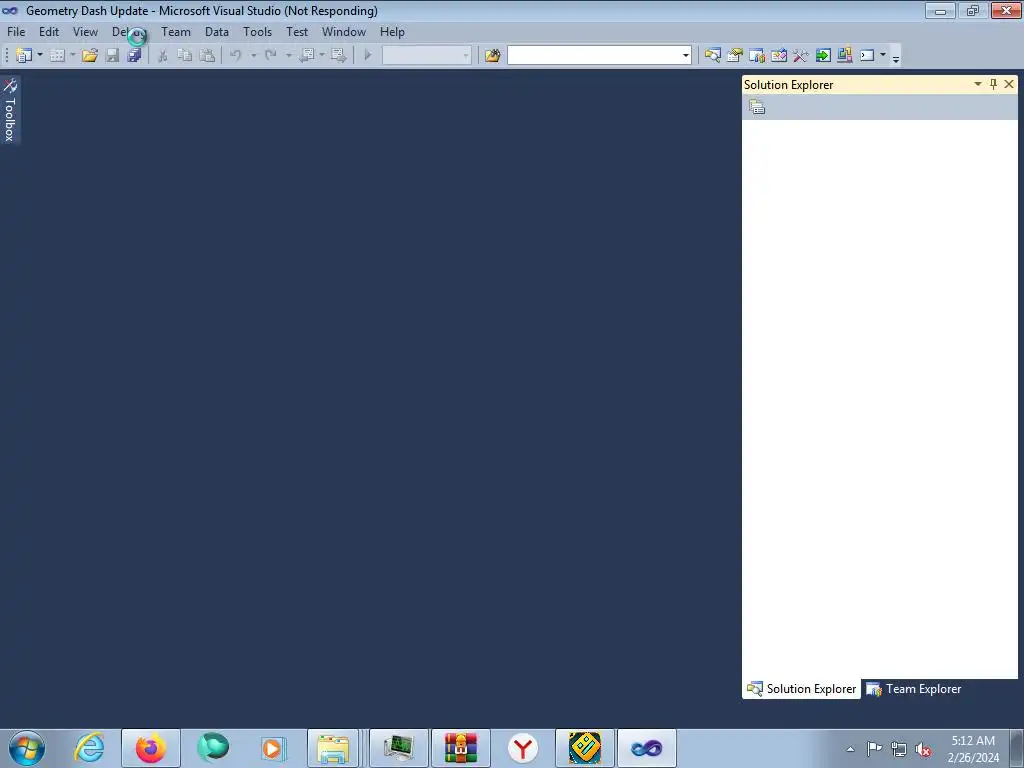The width and height of the screenshot is (1024, 768).
Task: Click the Open File folder icon
Action: [x=90, y=56]
